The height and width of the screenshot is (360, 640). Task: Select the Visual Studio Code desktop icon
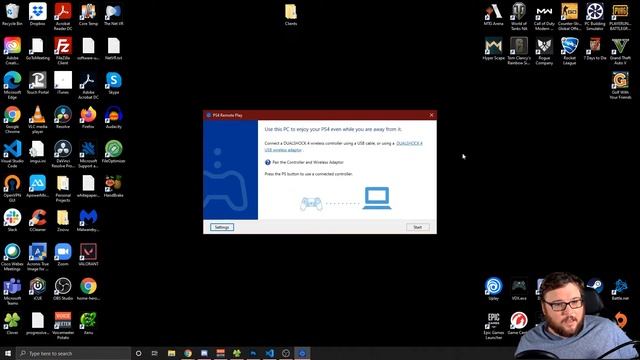[x=12, y=154]
